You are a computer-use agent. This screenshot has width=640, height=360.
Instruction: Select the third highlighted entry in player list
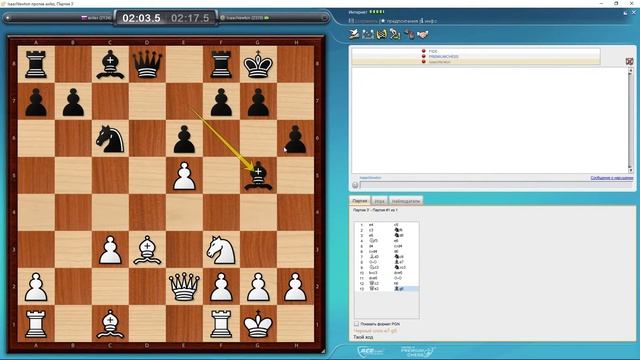[439, 62]
